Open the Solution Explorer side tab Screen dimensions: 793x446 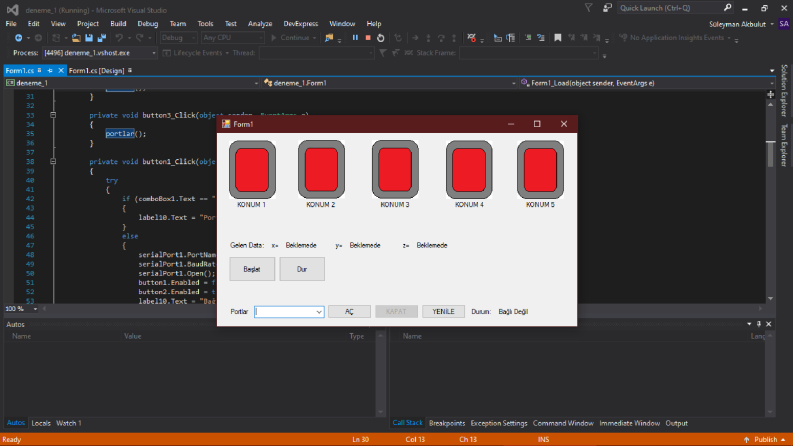[x=784, y=91]
